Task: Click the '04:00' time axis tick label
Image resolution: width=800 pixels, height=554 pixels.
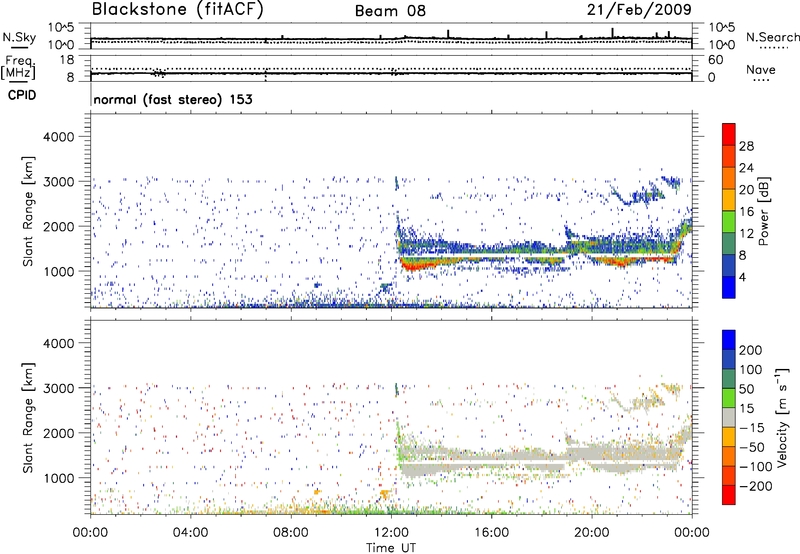Action: [x=190, y=533]
